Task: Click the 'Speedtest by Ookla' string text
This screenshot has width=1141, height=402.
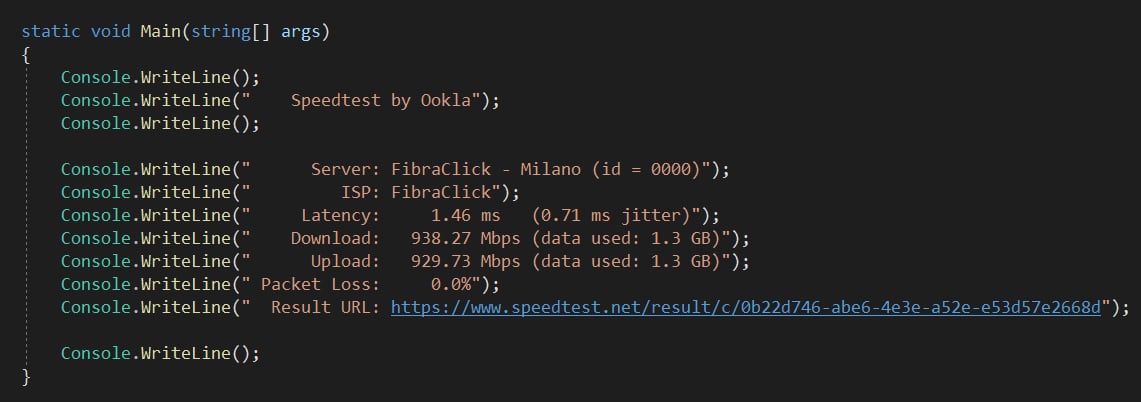Action: [x=380, y=100]
